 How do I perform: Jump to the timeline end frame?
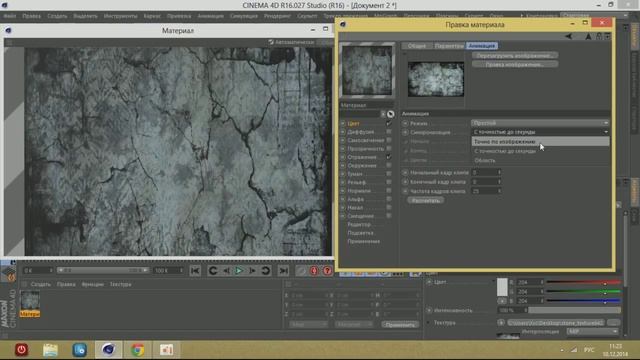click(x=283, y=271)
